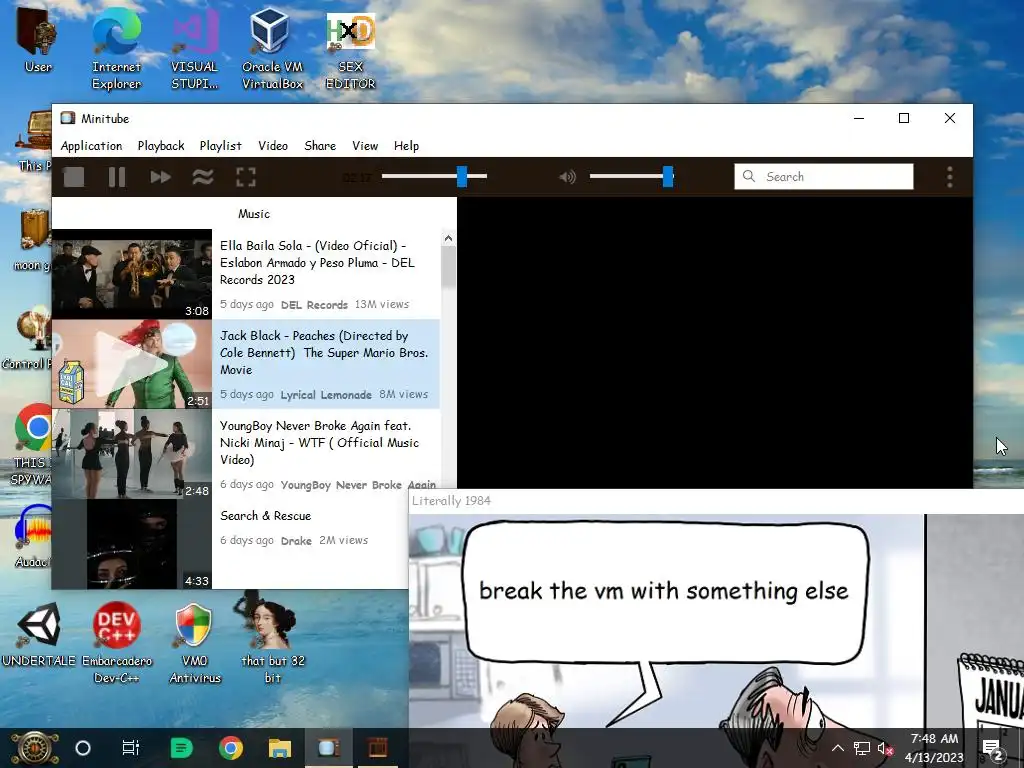The height and width of the screenshot is (768, 1024).
Task: Open the HxD editor desktop icon
Action: tap(351, 48)
